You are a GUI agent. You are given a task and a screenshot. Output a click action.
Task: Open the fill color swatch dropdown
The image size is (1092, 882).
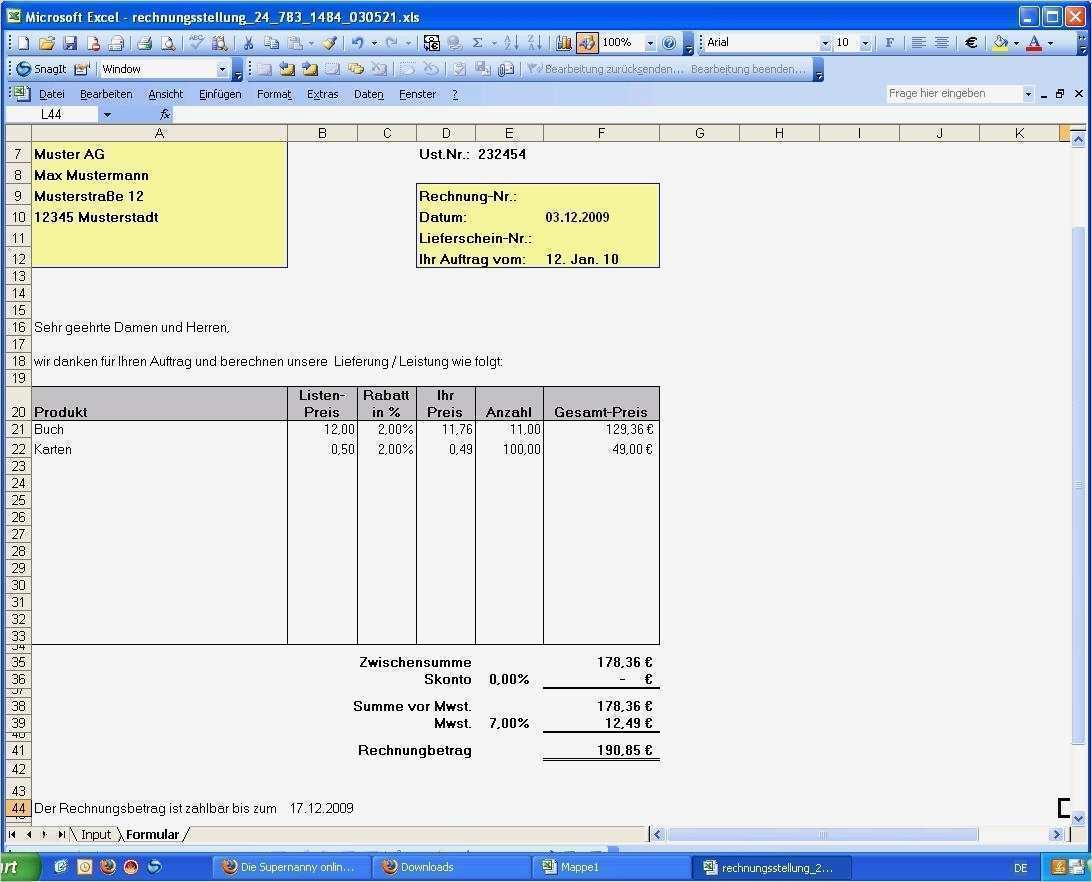pyautogui.click(x=1017, y=43)
